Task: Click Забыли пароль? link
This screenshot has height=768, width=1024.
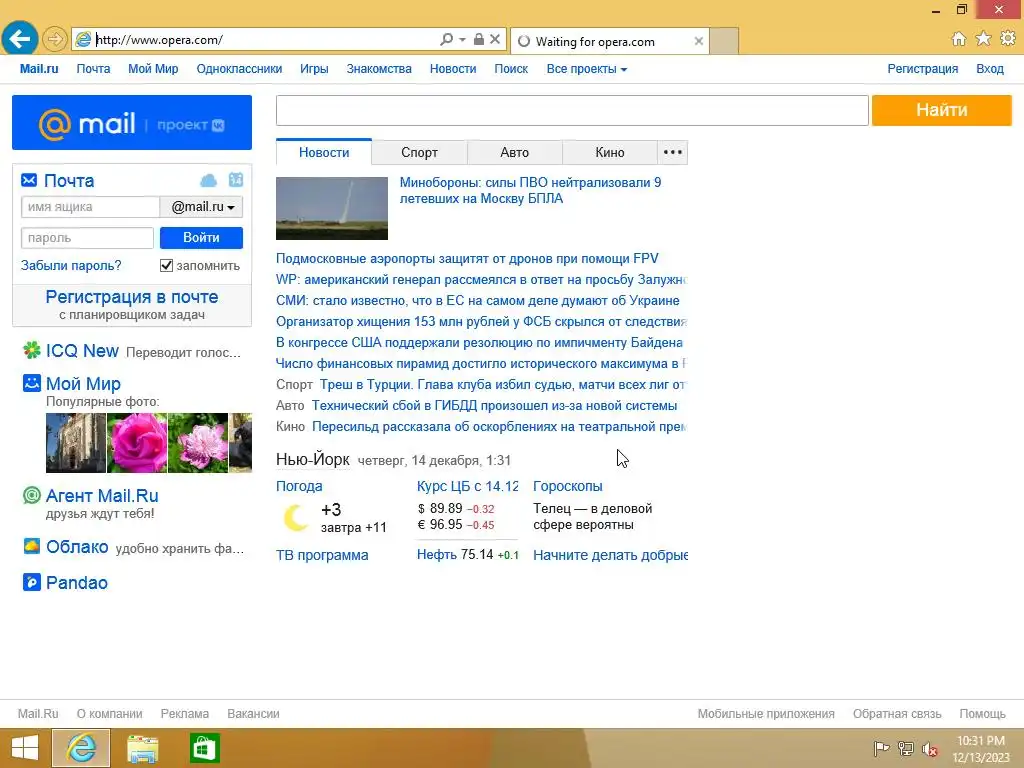Action: coord(71,266)
